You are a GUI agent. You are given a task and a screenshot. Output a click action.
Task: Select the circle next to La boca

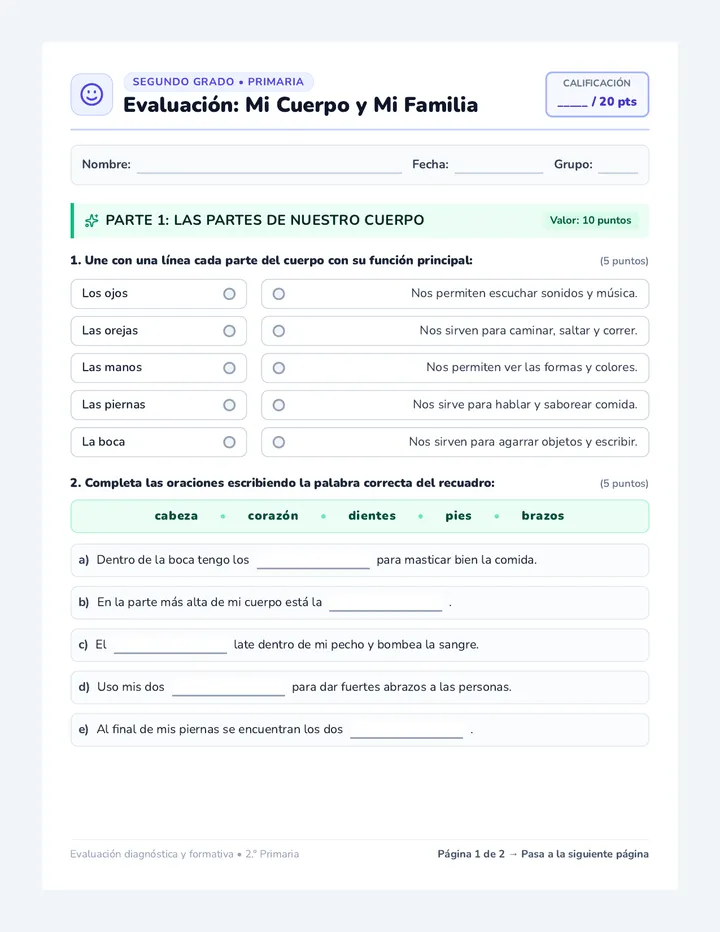point(229,442)
